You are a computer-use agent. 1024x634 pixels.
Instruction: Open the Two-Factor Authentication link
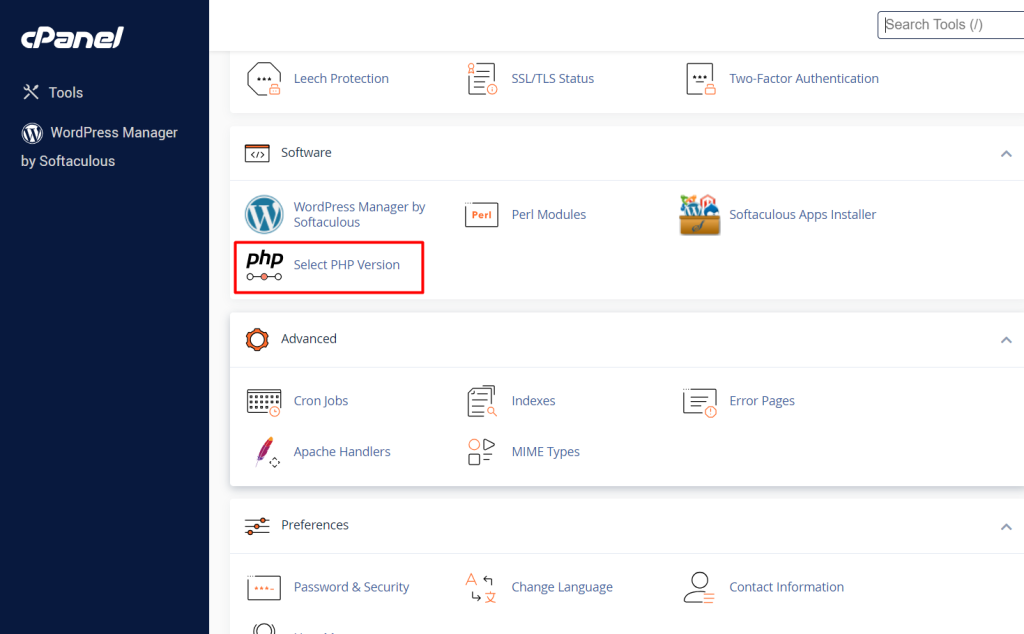pos(803,78)
